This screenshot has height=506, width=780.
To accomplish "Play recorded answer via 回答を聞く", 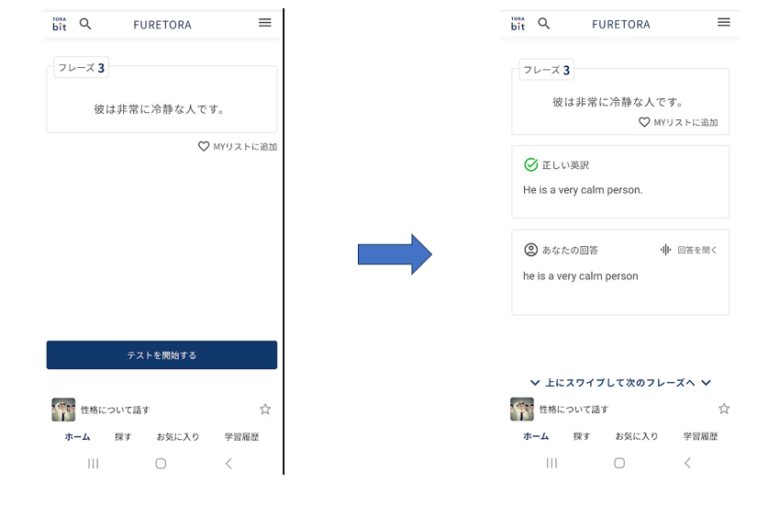I will pos(689,250).
